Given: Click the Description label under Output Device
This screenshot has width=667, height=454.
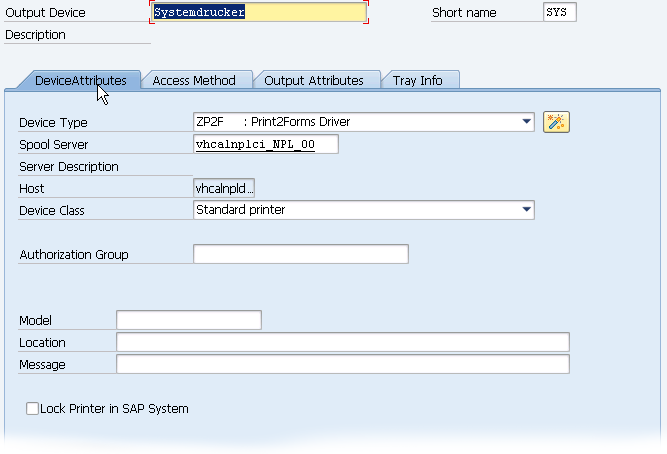Looking at the screenshot, I should (36, 35).
